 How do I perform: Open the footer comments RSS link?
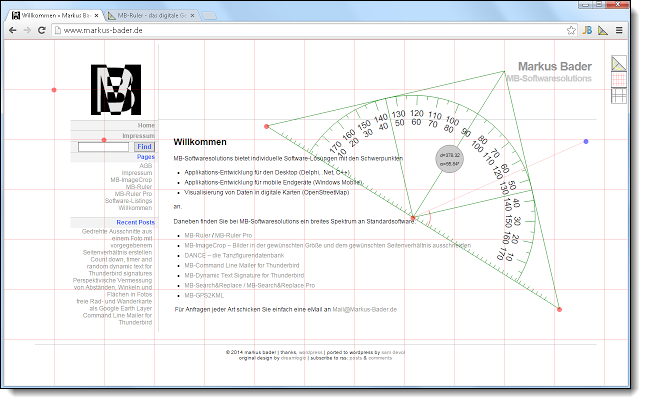[x=380, y=358]
